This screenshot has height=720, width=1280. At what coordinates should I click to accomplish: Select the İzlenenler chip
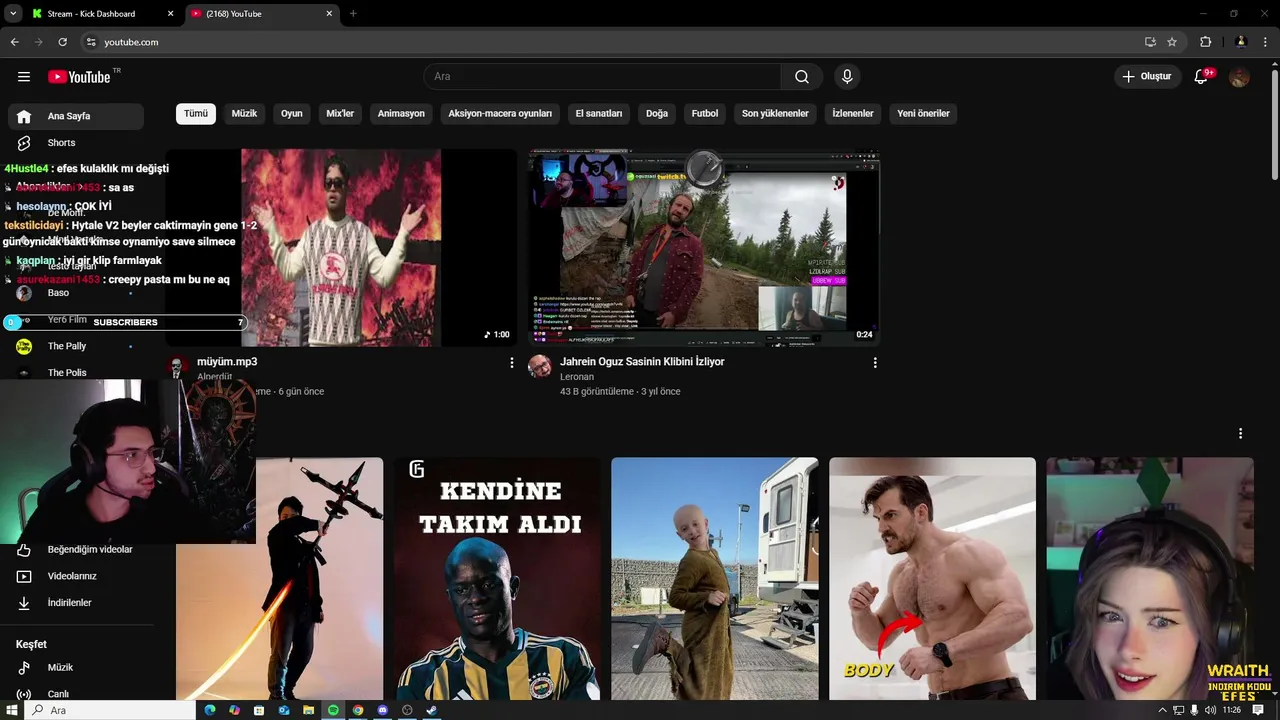pyautogui.click(x=853, y=113)
